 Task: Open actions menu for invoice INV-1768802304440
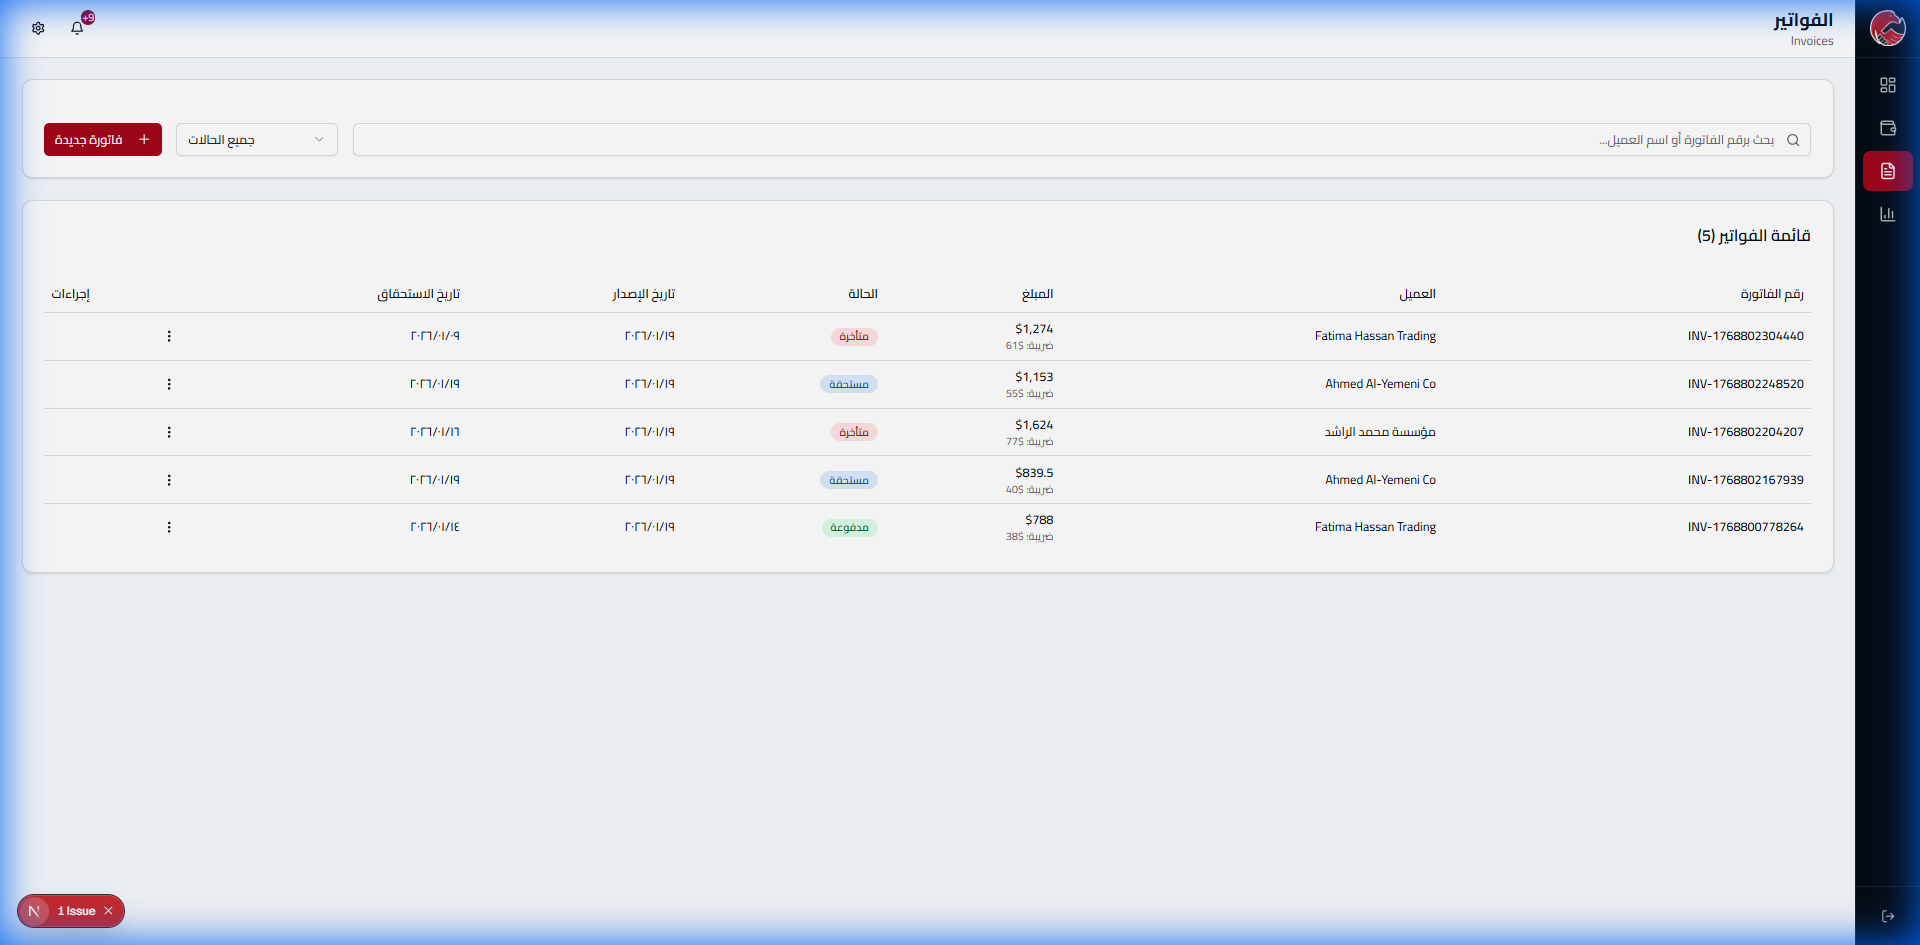point(169,336)
